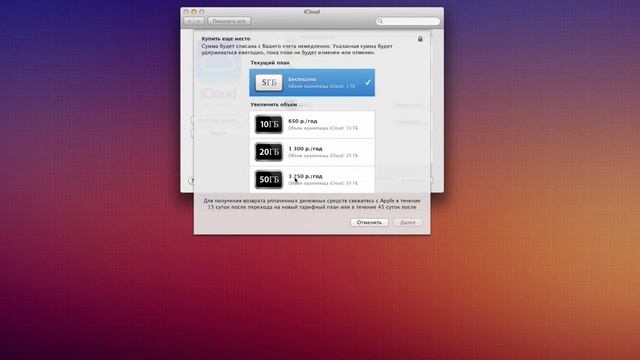The image size is (640, 360).
Task: Select the current free 5 ГБ plan
Action: 312,82
